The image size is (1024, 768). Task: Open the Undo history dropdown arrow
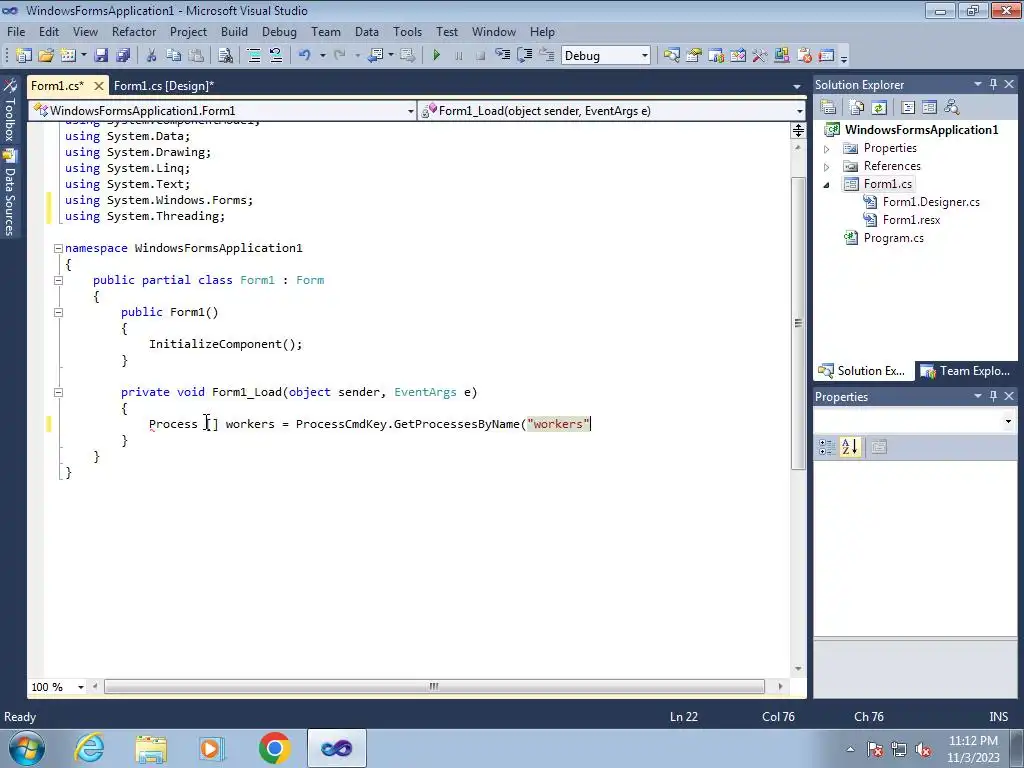(x=323, y=56)
